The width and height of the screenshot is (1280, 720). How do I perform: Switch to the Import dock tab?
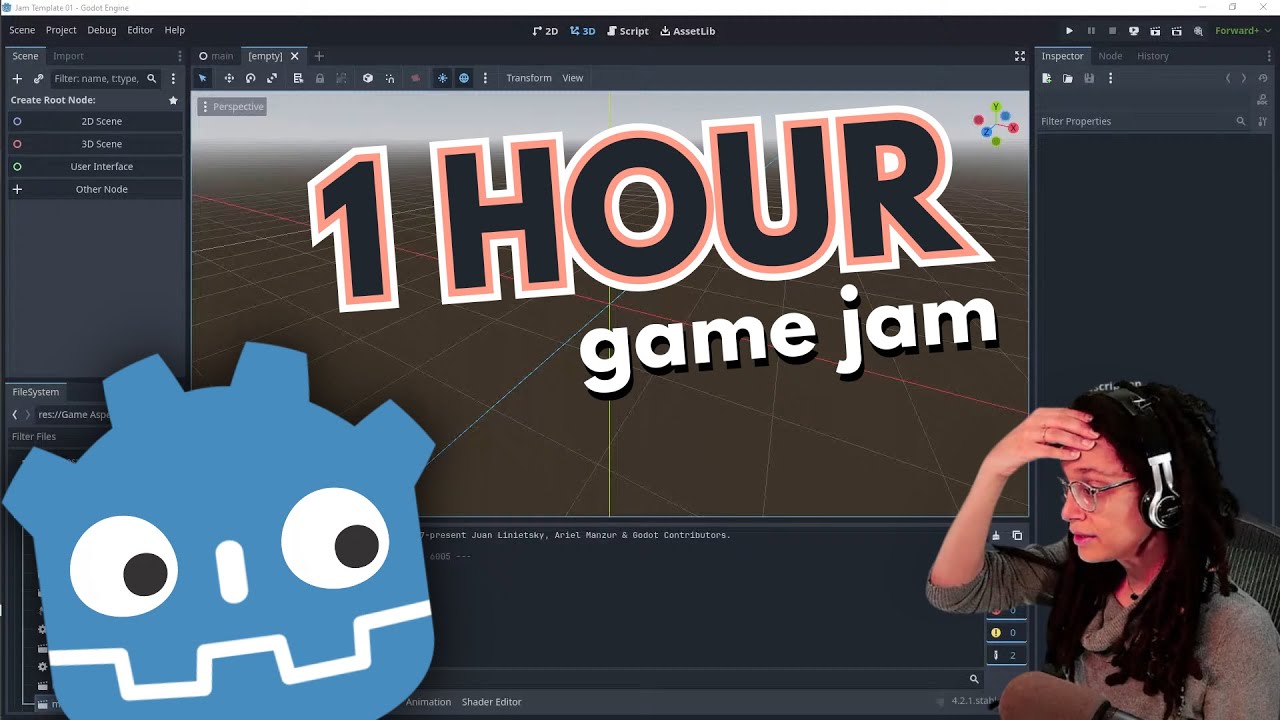pyautogui.click(x=68, y=56)
